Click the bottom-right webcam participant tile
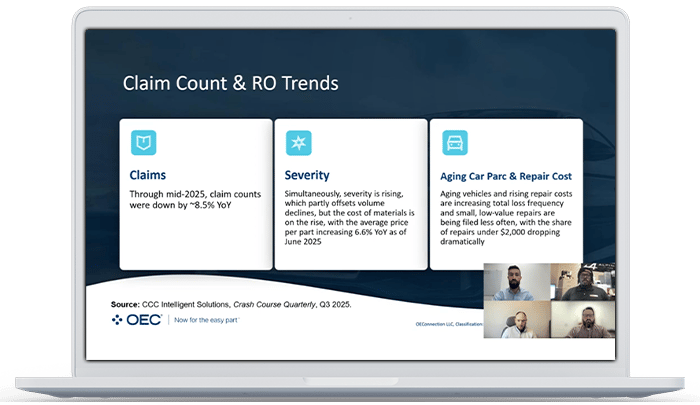The image size is (700, 405). pos(583,319)
